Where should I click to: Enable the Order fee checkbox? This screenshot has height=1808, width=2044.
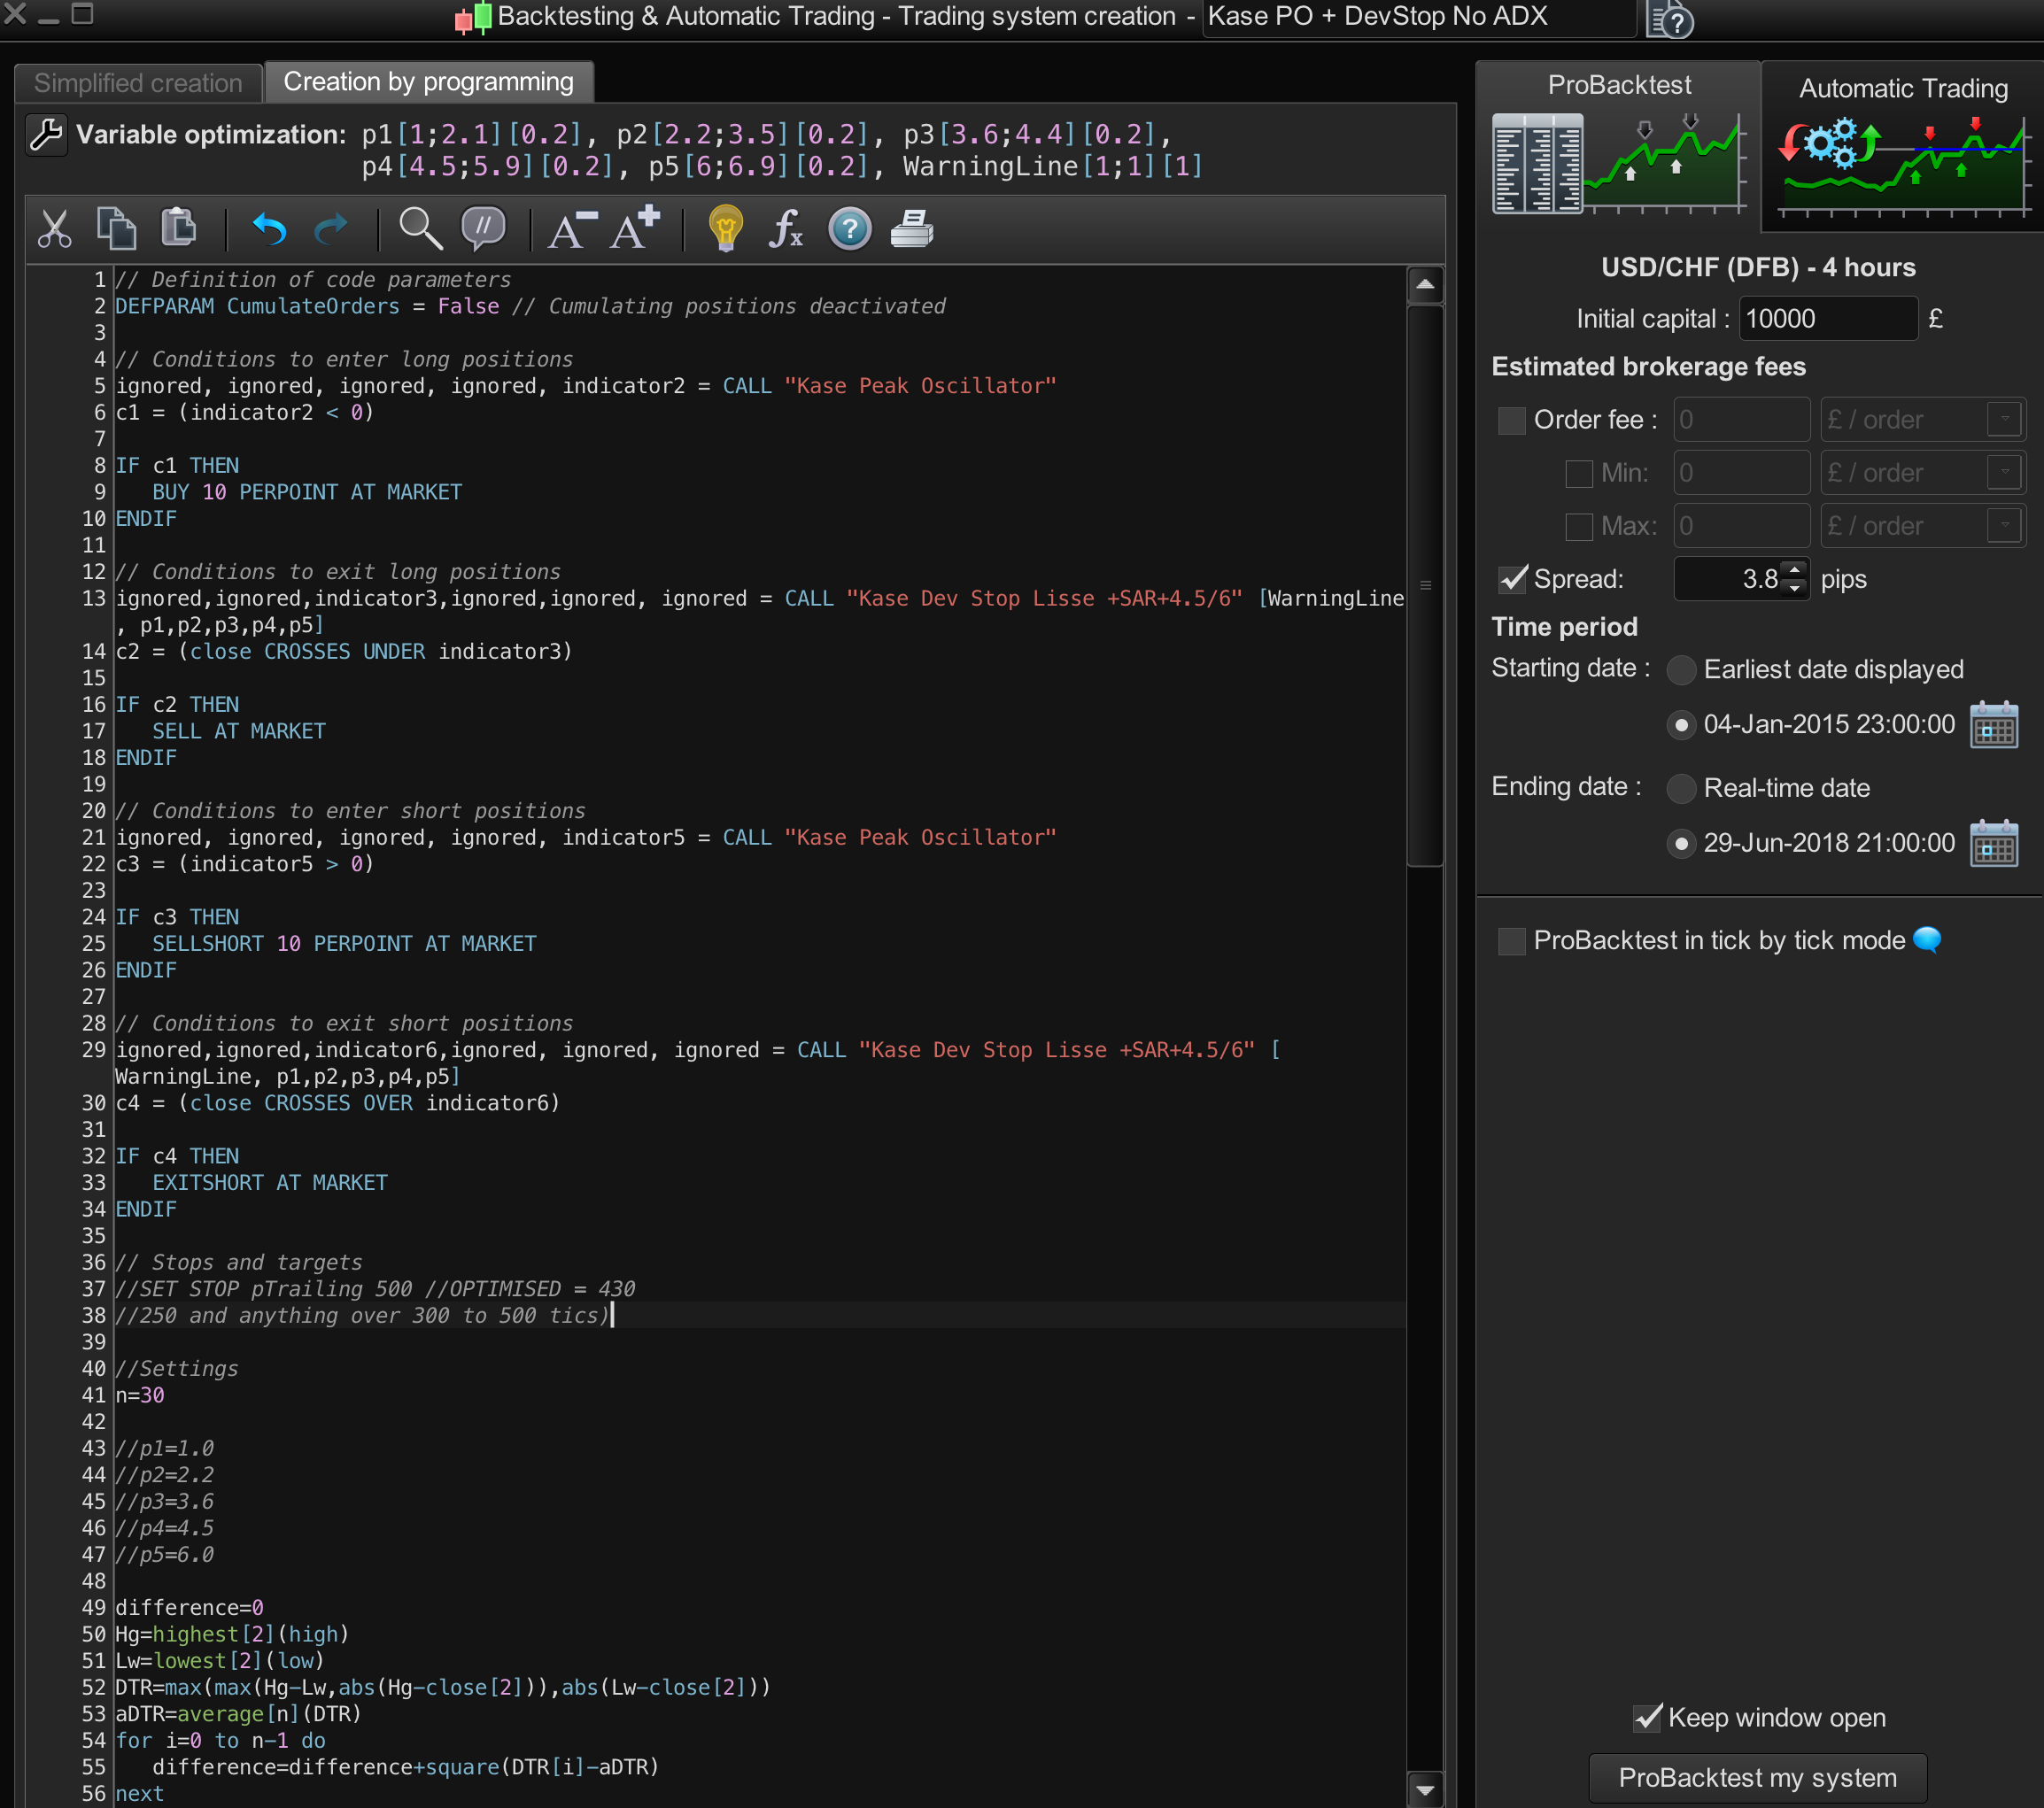click(x=1511, y=420)
